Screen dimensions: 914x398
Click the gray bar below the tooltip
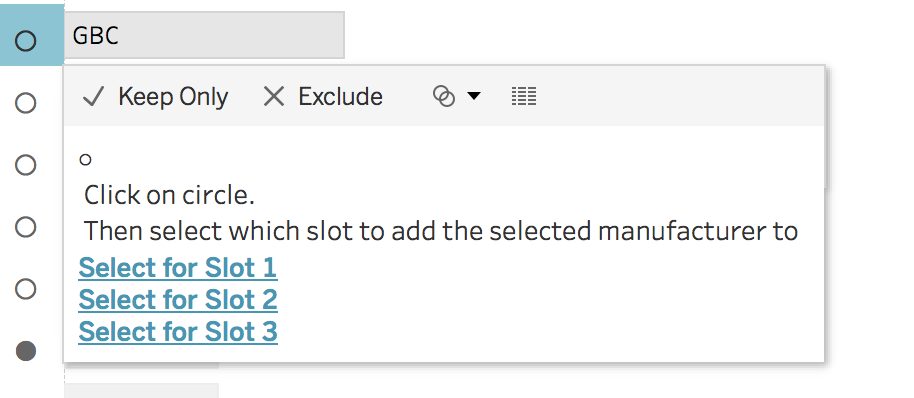pos(141,390)
